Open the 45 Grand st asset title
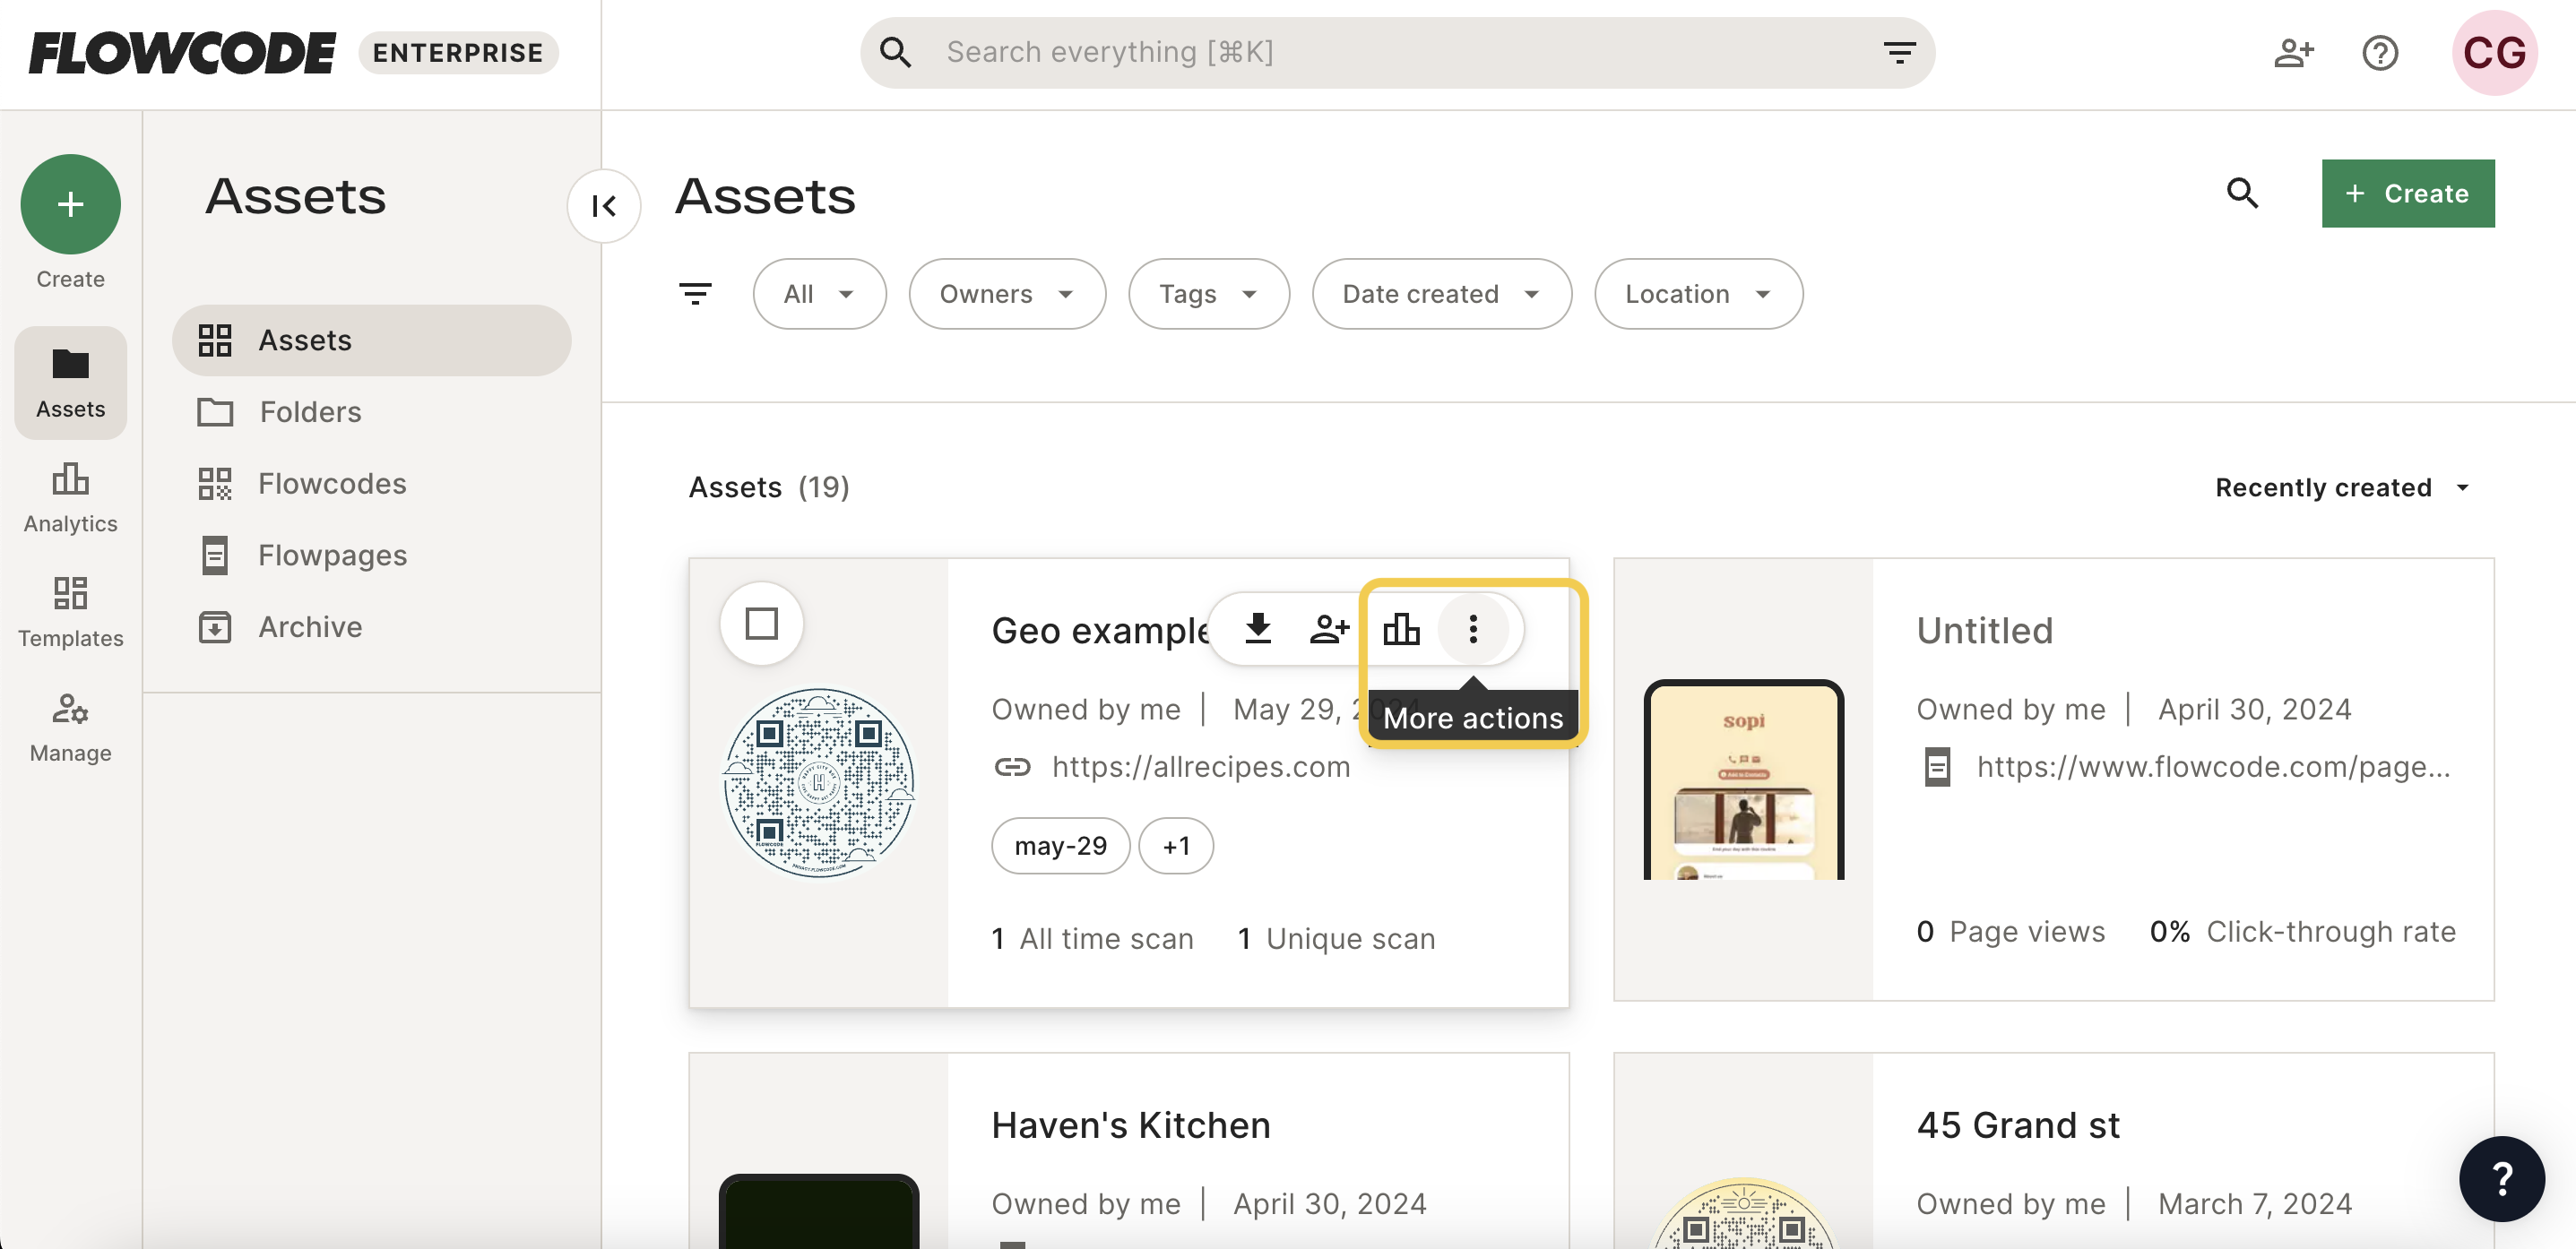 click(2018, 1126)
